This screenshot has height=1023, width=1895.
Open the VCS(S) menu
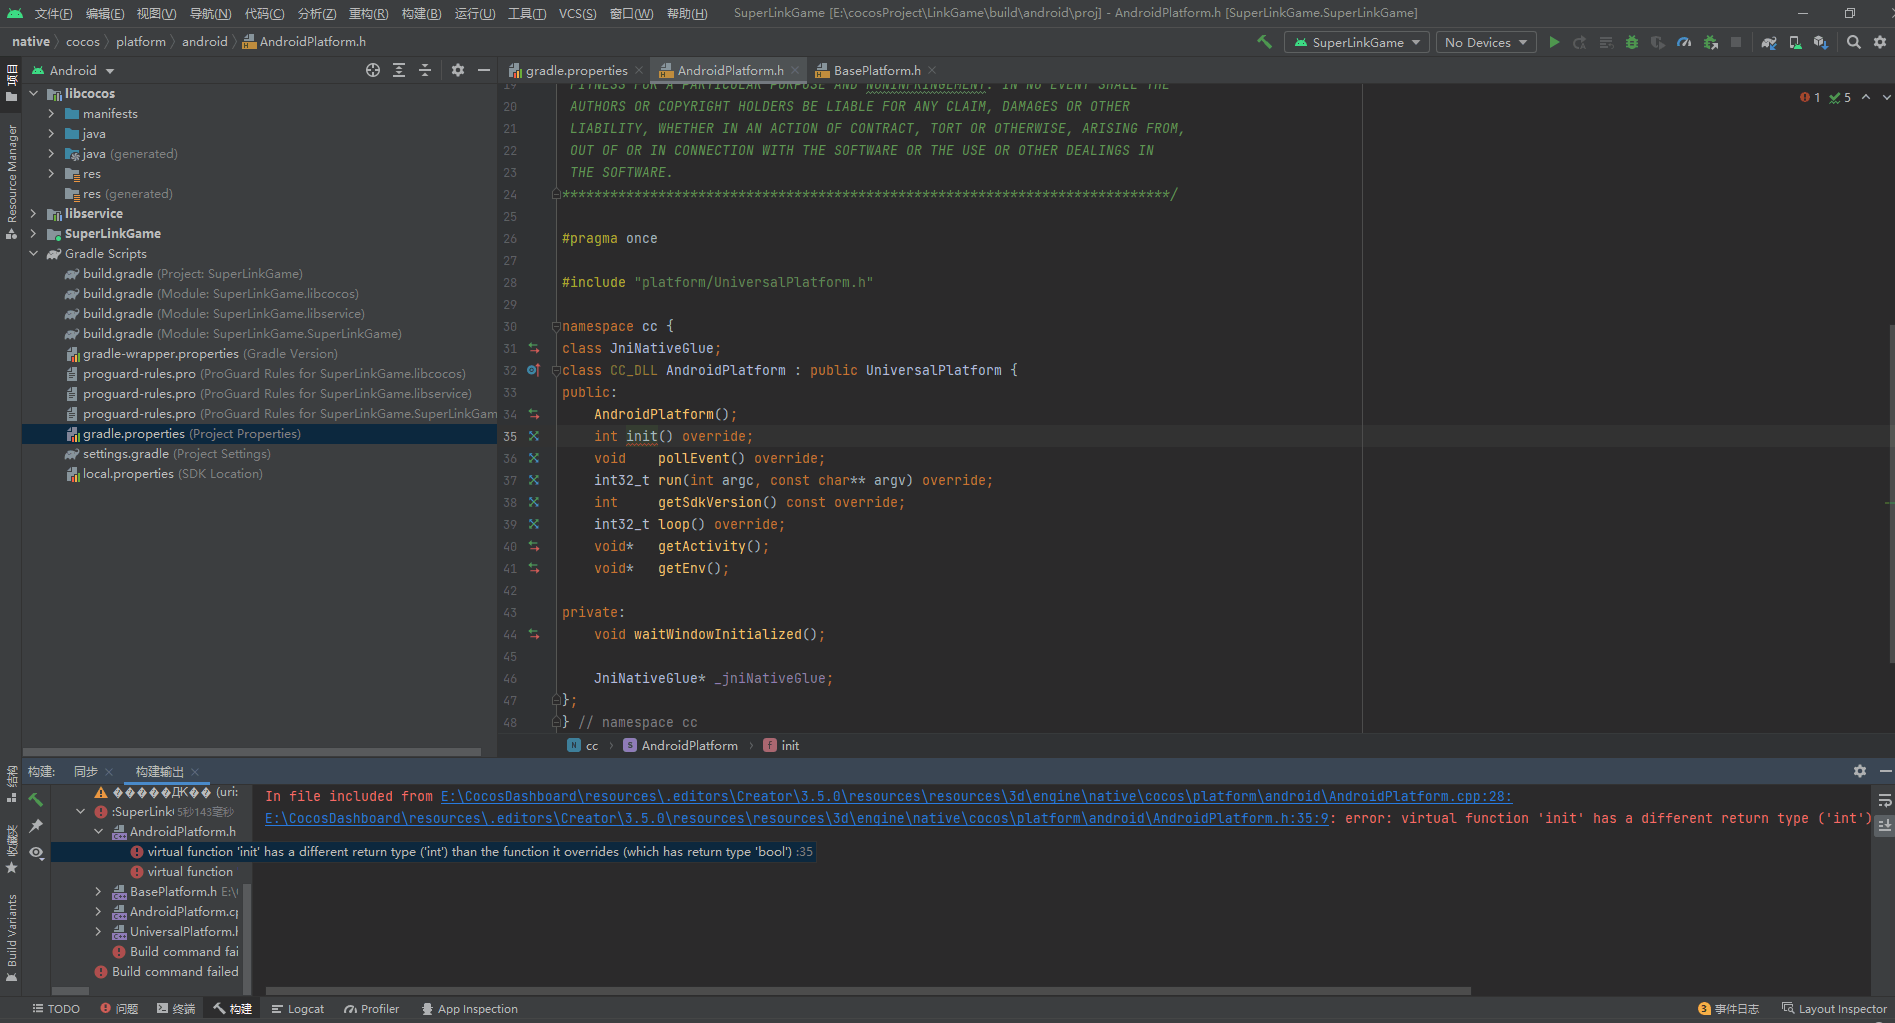[x=577, y=13]
